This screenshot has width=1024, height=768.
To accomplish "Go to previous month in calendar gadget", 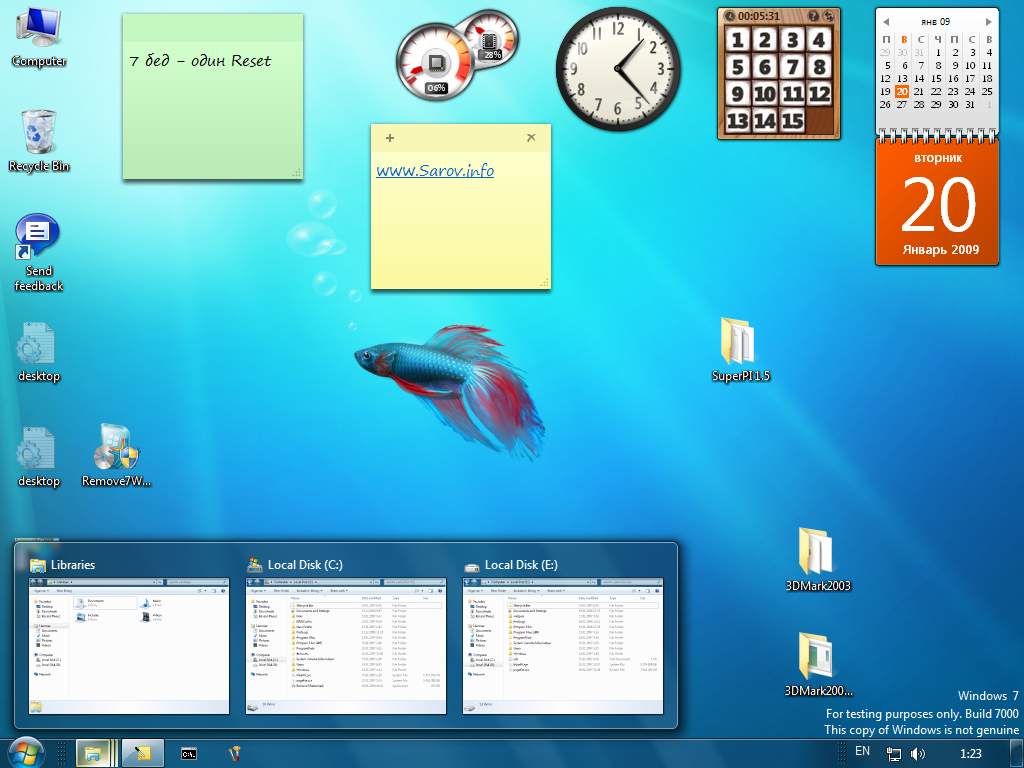I will pyautogui.click(x=885, y=21).
